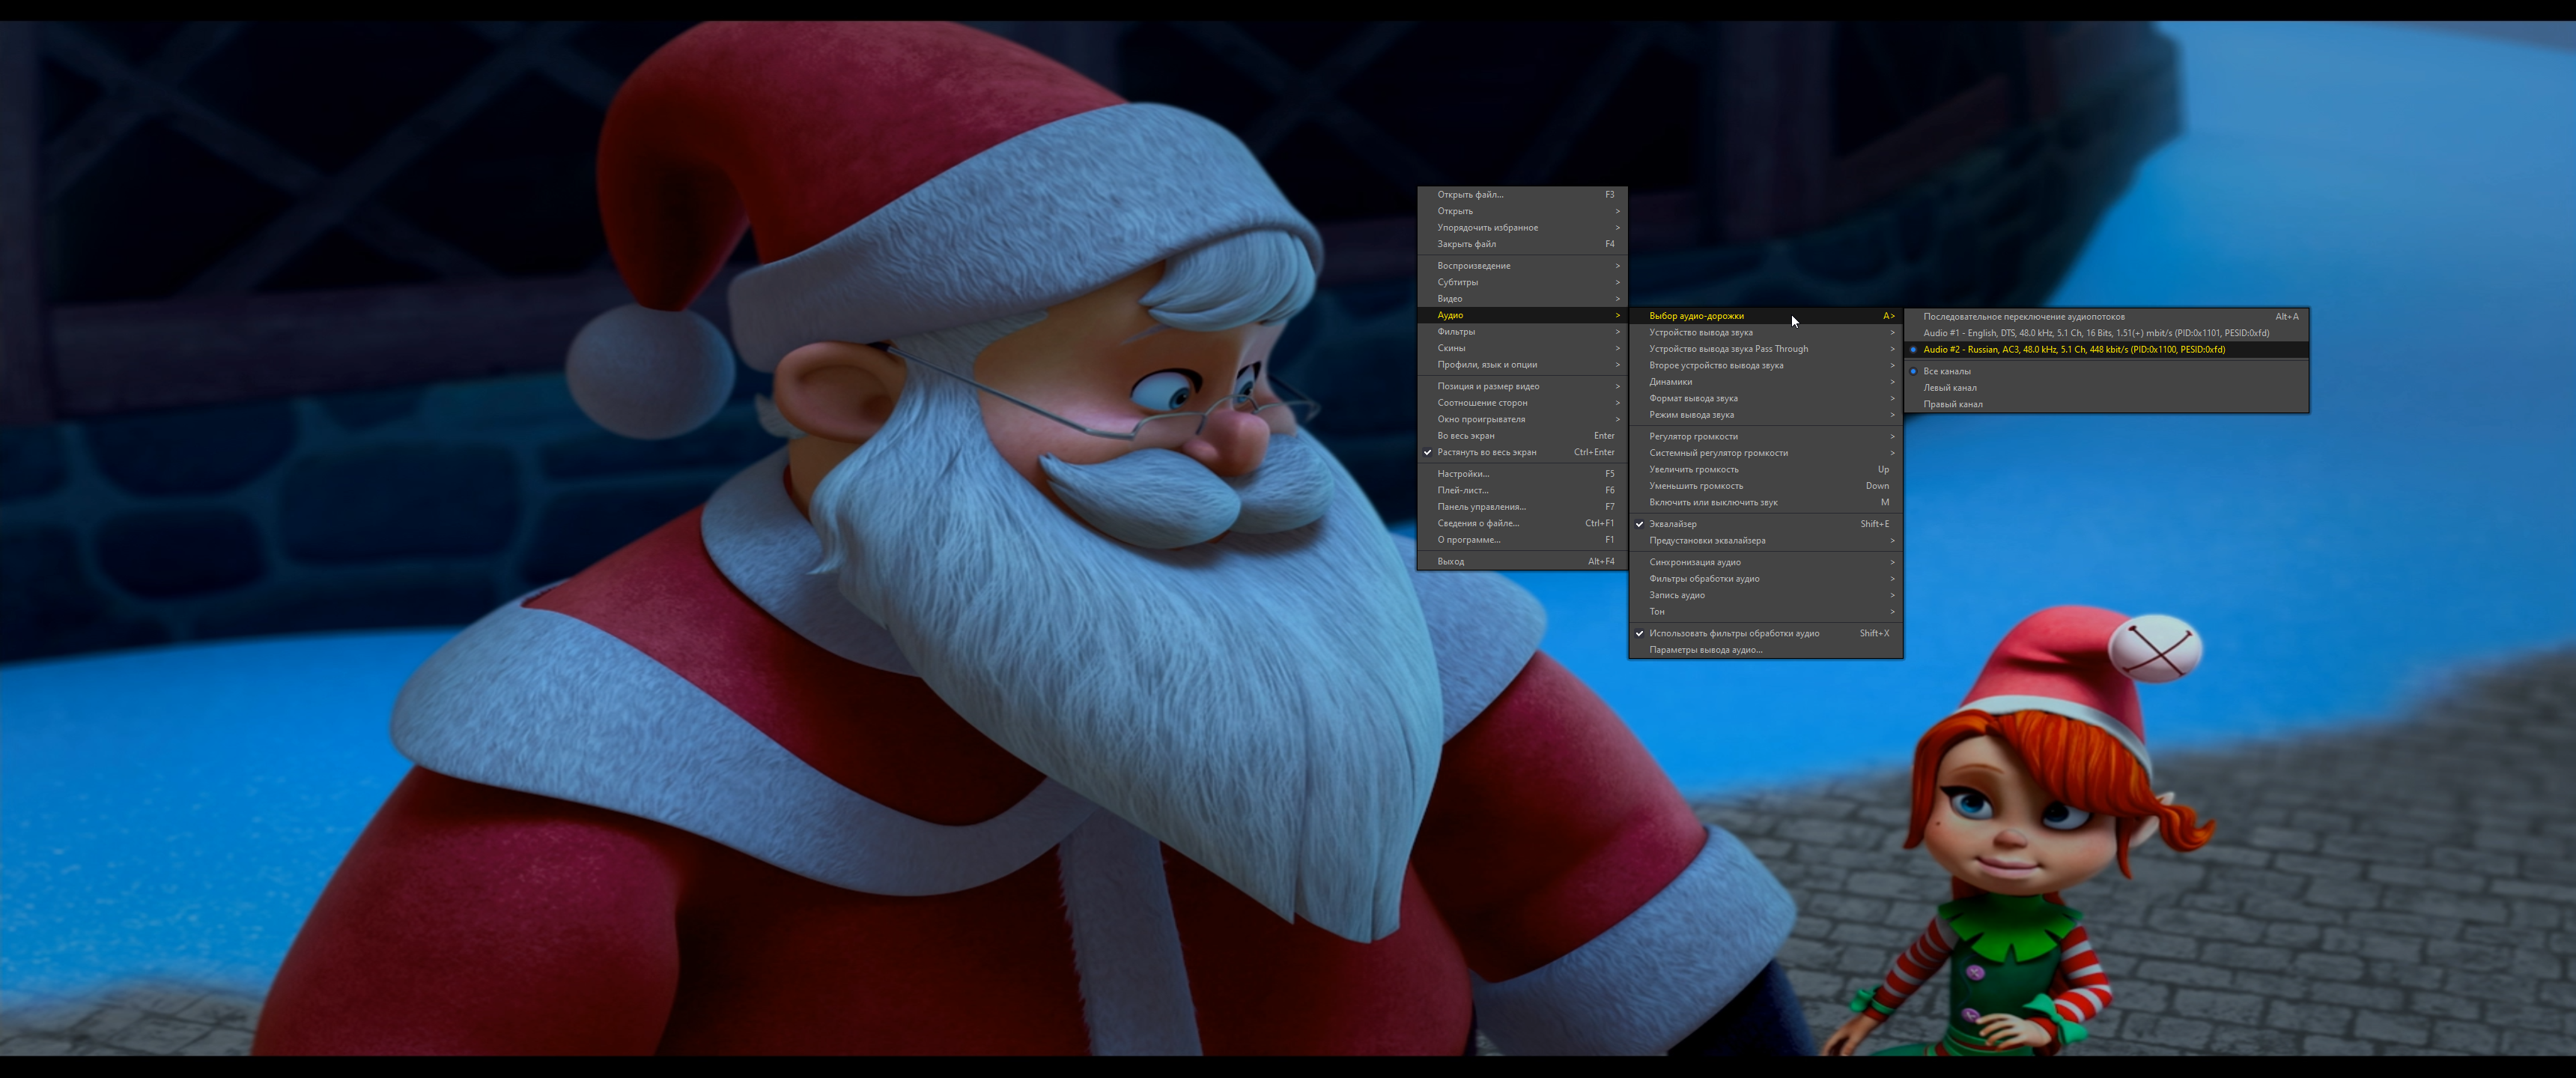Click Выход to exit the player
2576x1078 pixels.
pos(1450,562)
